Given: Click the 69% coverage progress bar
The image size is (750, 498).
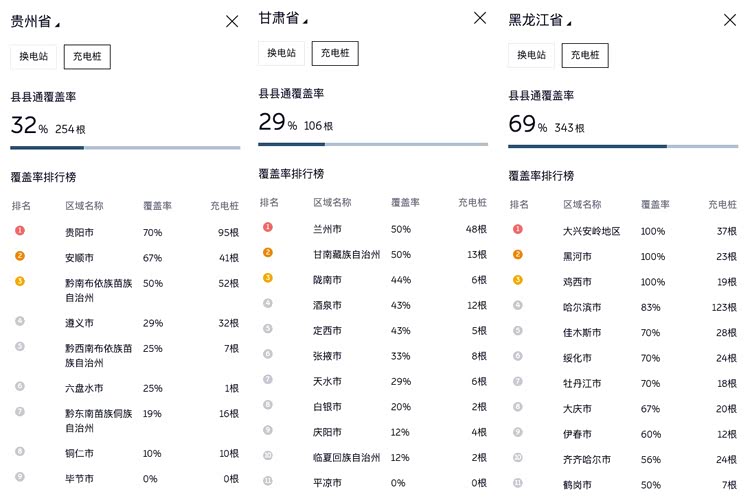Looking at the screenshot, I should [x=623, y=146].
